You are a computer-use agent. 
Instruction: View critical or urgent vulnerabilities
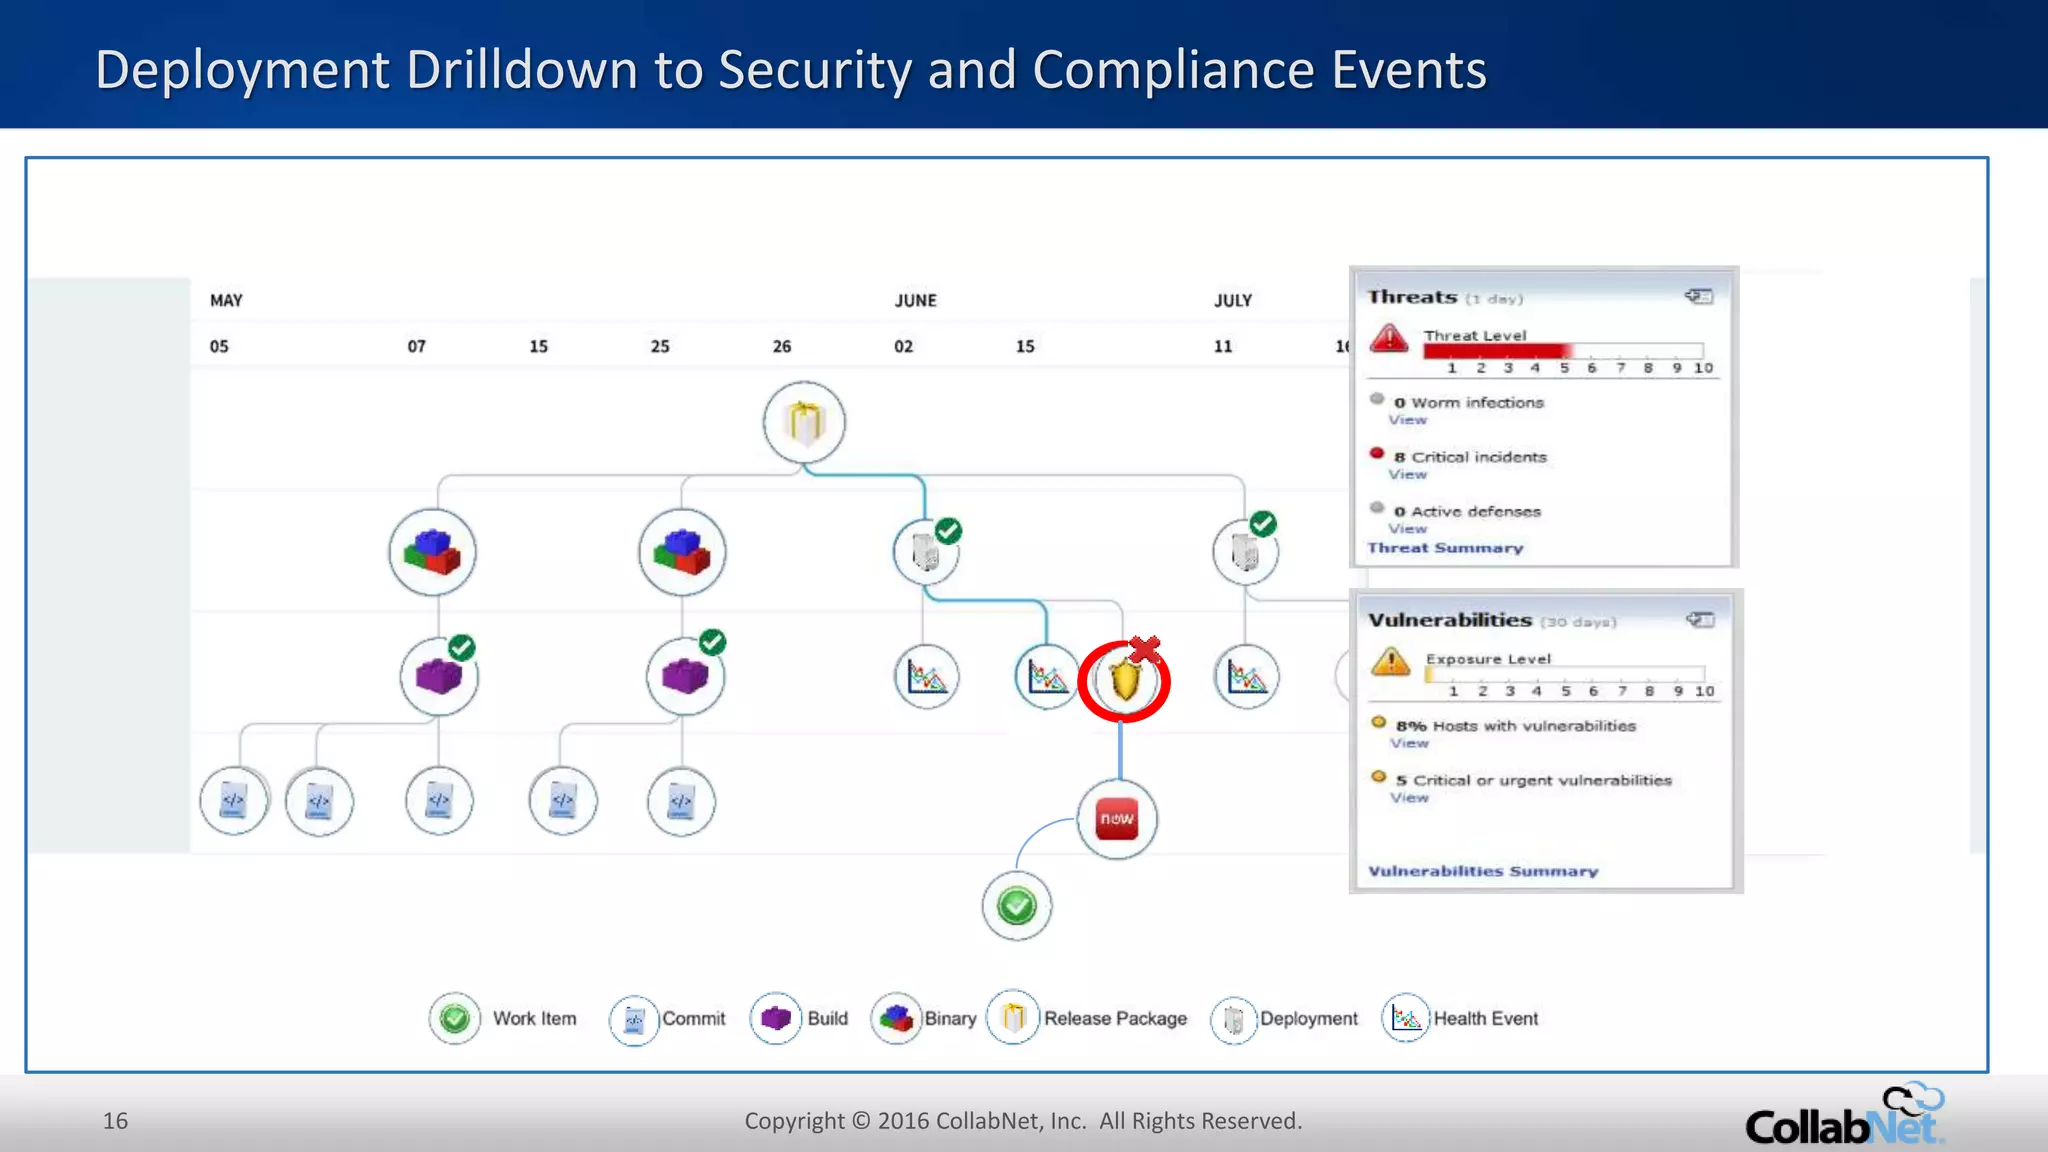tap(1409, 797)
